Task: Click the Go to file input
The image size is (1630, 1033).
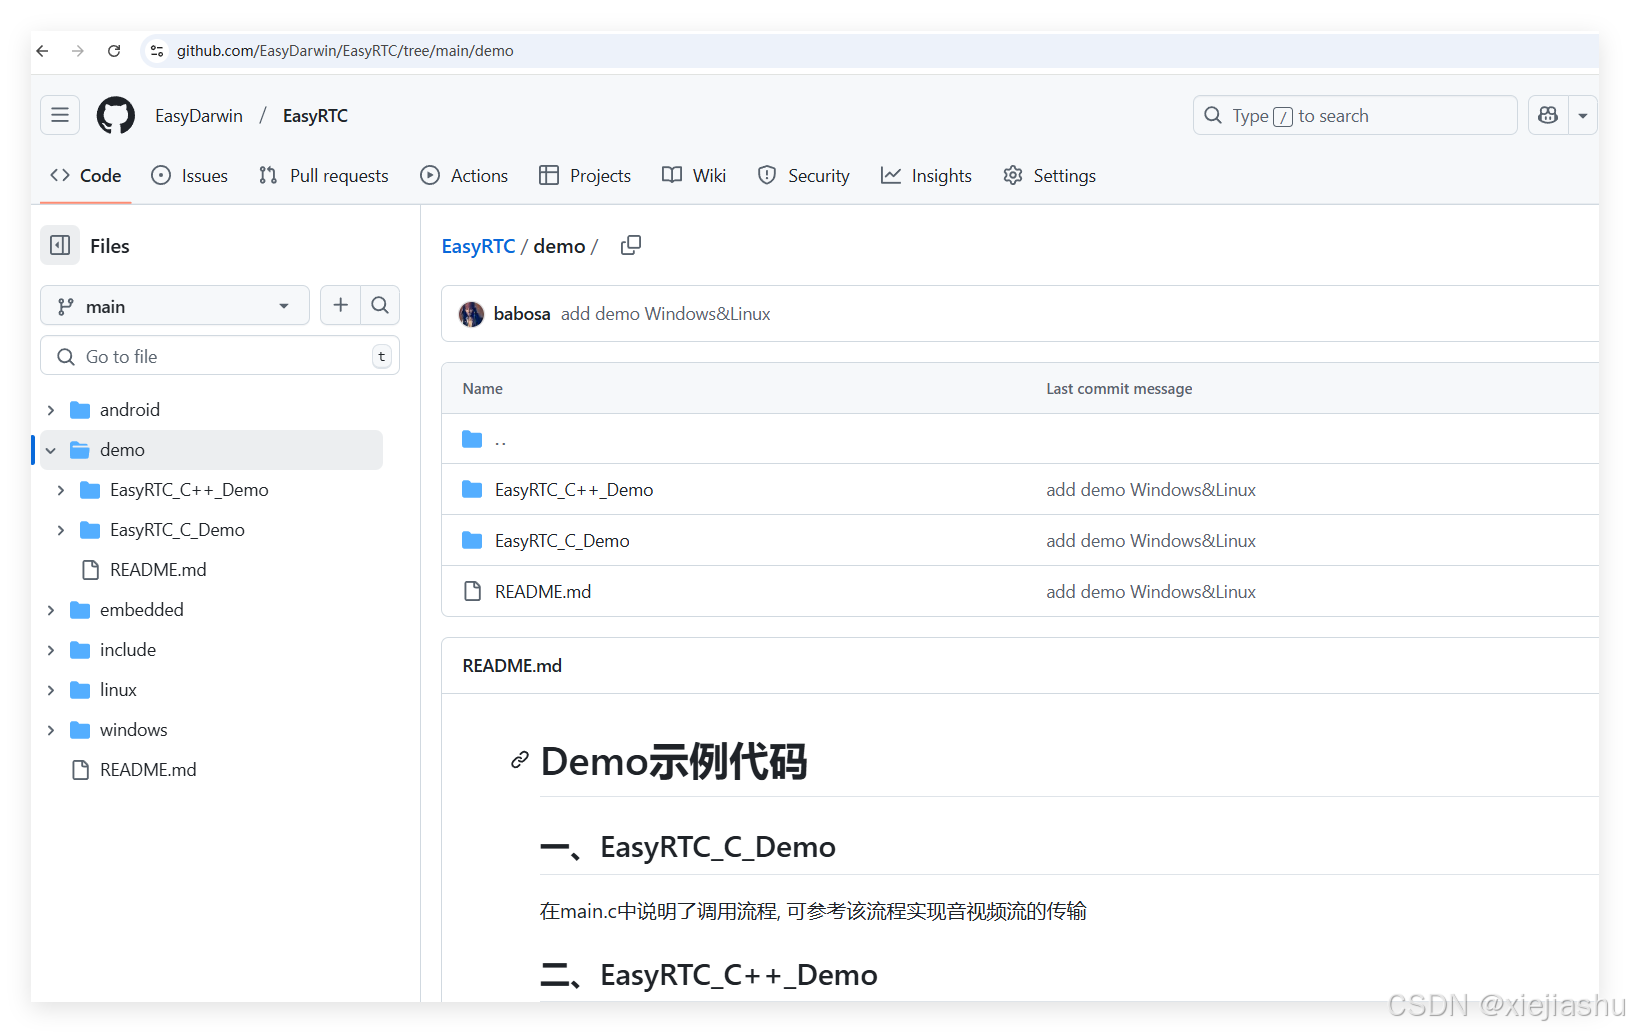Action: [x=220, y=356]
